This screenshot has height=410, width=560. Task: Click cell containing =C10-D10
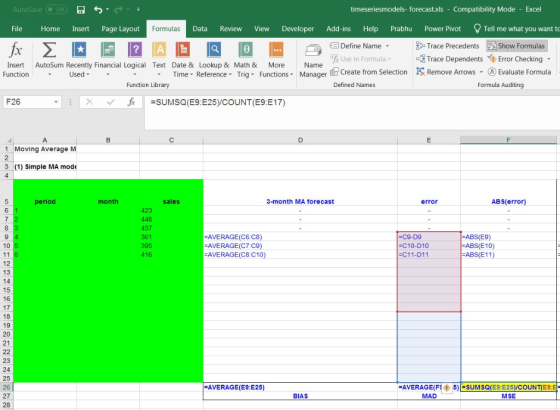[429, 246]
